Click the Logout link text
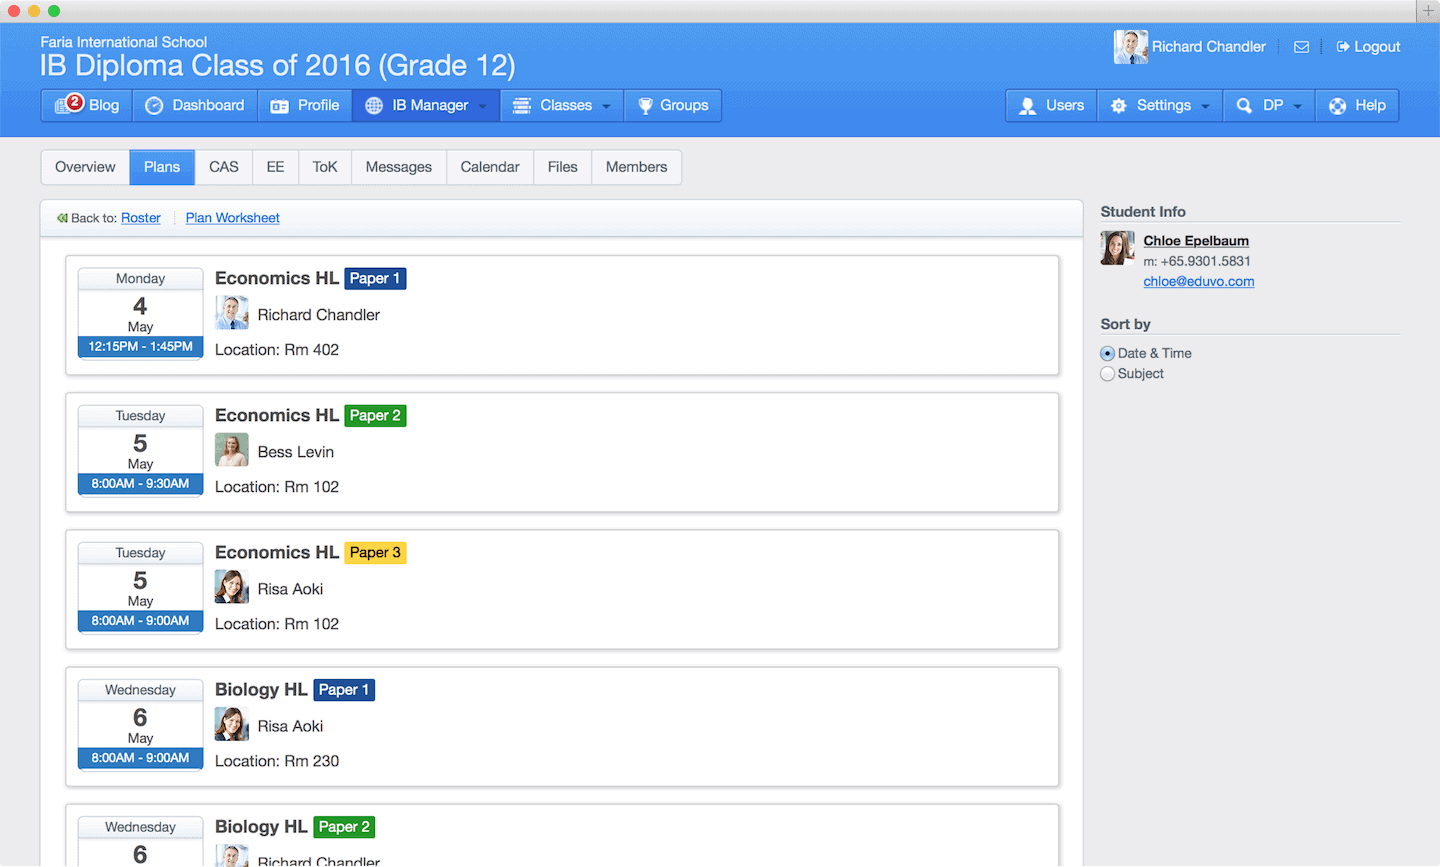Screen dimensions: 1440x867 pos(1377,47)
